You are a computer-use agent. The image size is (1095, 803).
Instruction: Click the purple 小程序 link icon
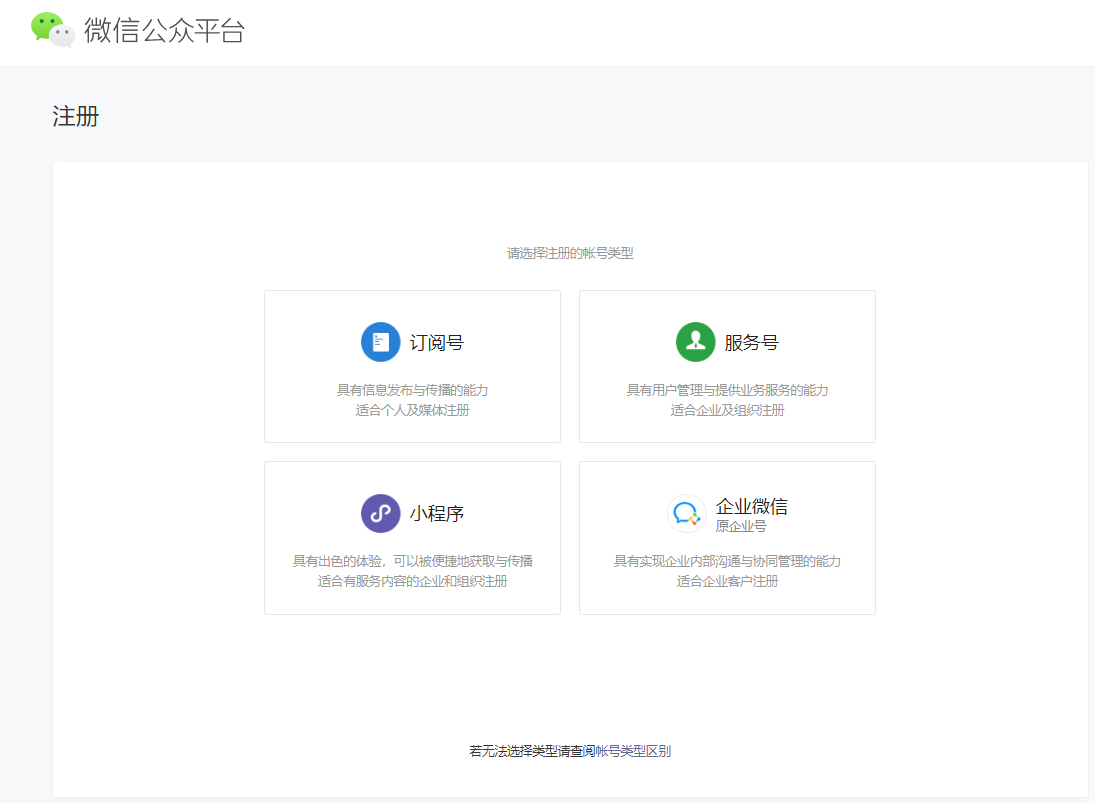381,513
